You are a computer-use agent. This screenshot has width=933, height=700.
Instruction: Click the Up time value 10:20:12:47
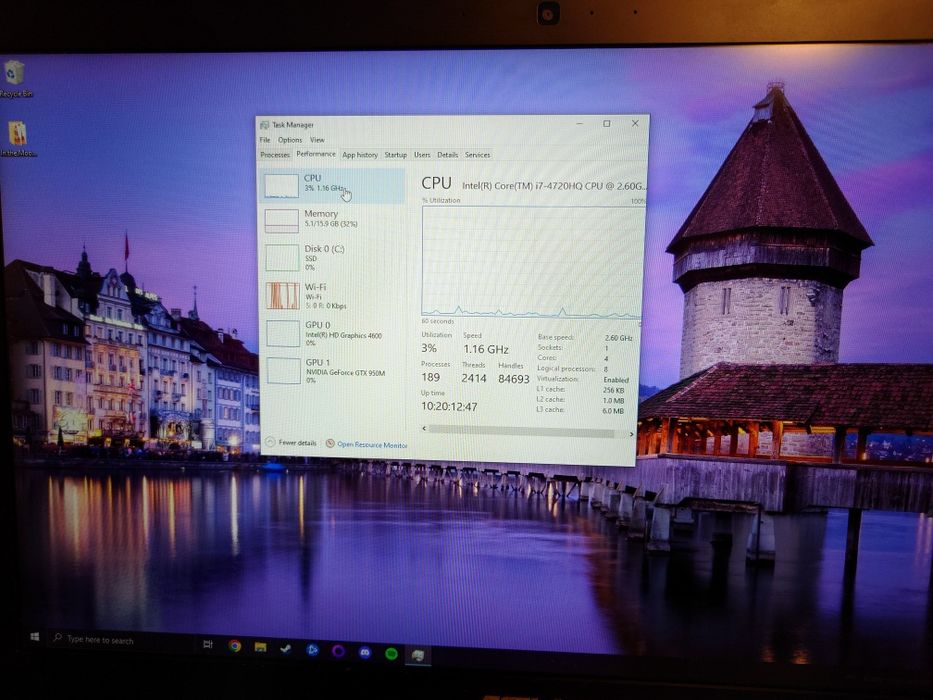tap(449, 407)
